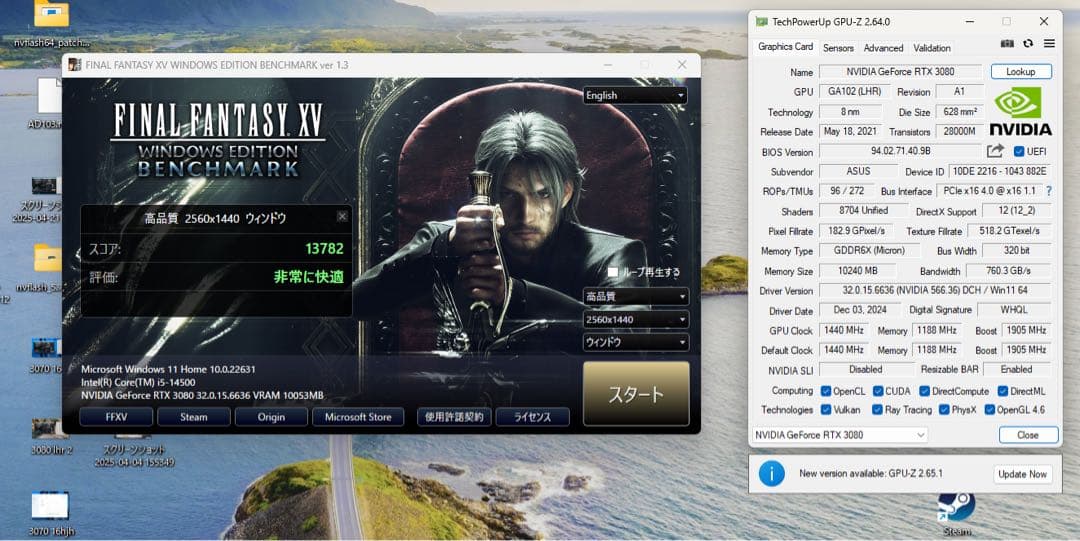Open the 高品質 quality dropdown
Image resolution: width=1080 pixels, height=541 pixels.
[x=636, y=296]
